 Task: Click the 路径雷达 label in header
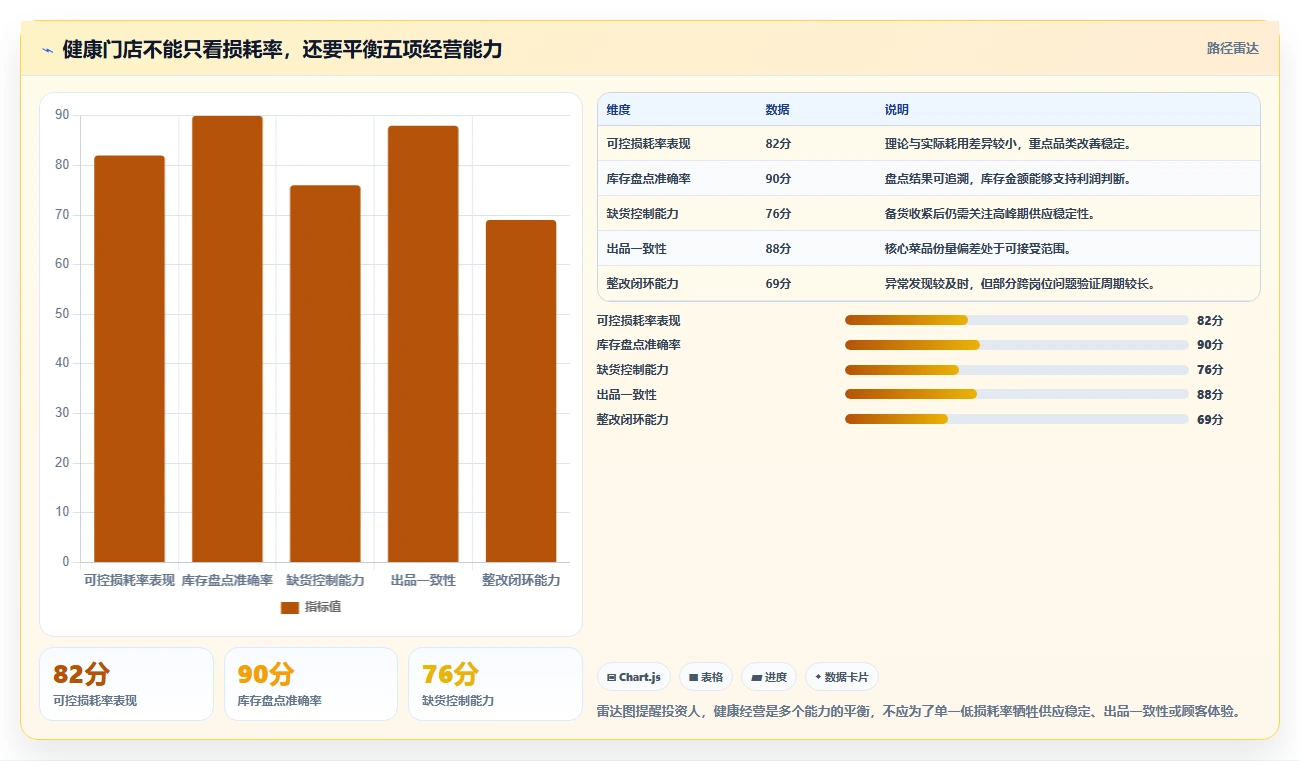1232,48
